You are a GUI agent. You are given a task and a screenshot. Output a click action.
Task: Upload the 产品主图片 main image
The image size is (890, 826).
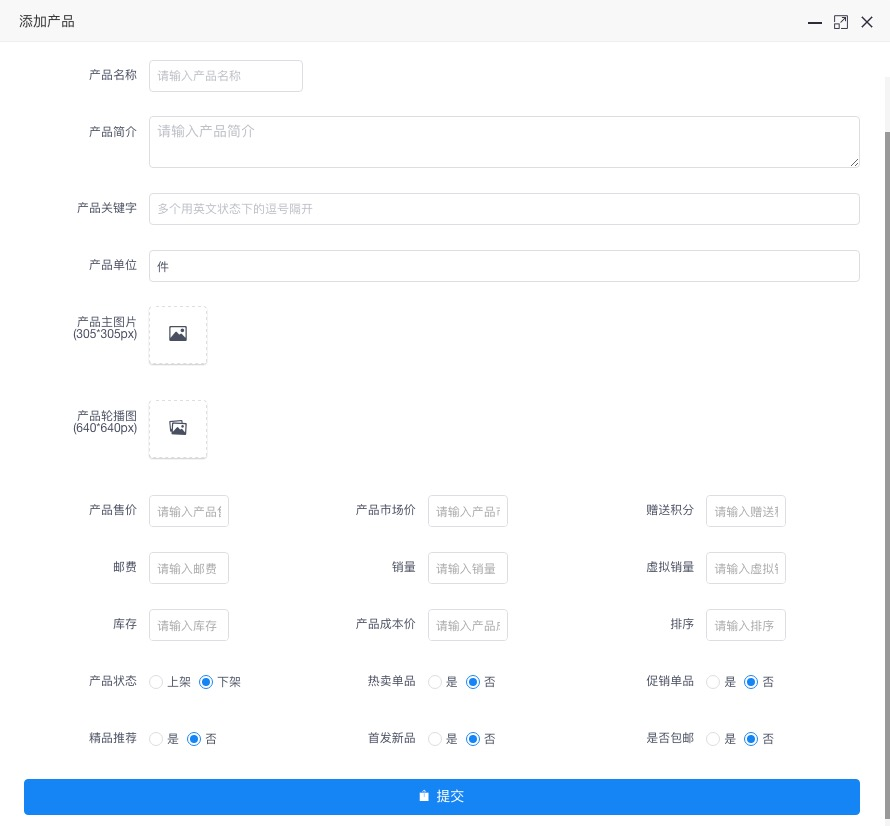coord(178,334)
